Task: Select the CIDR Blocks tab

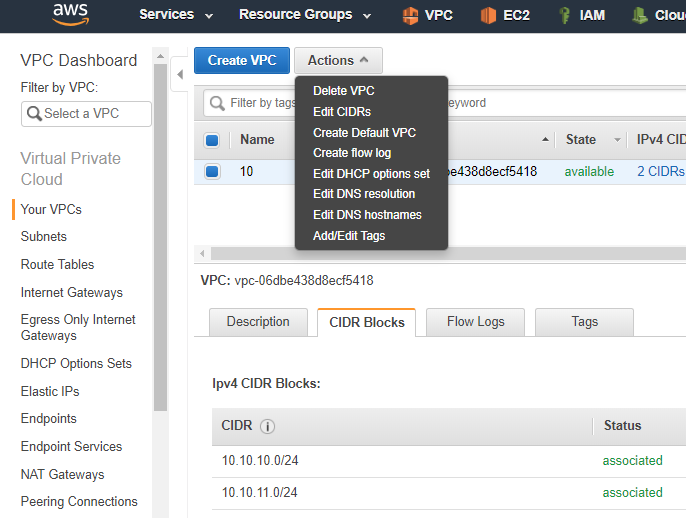Action: pyautogui.click(x=367, y=322)
